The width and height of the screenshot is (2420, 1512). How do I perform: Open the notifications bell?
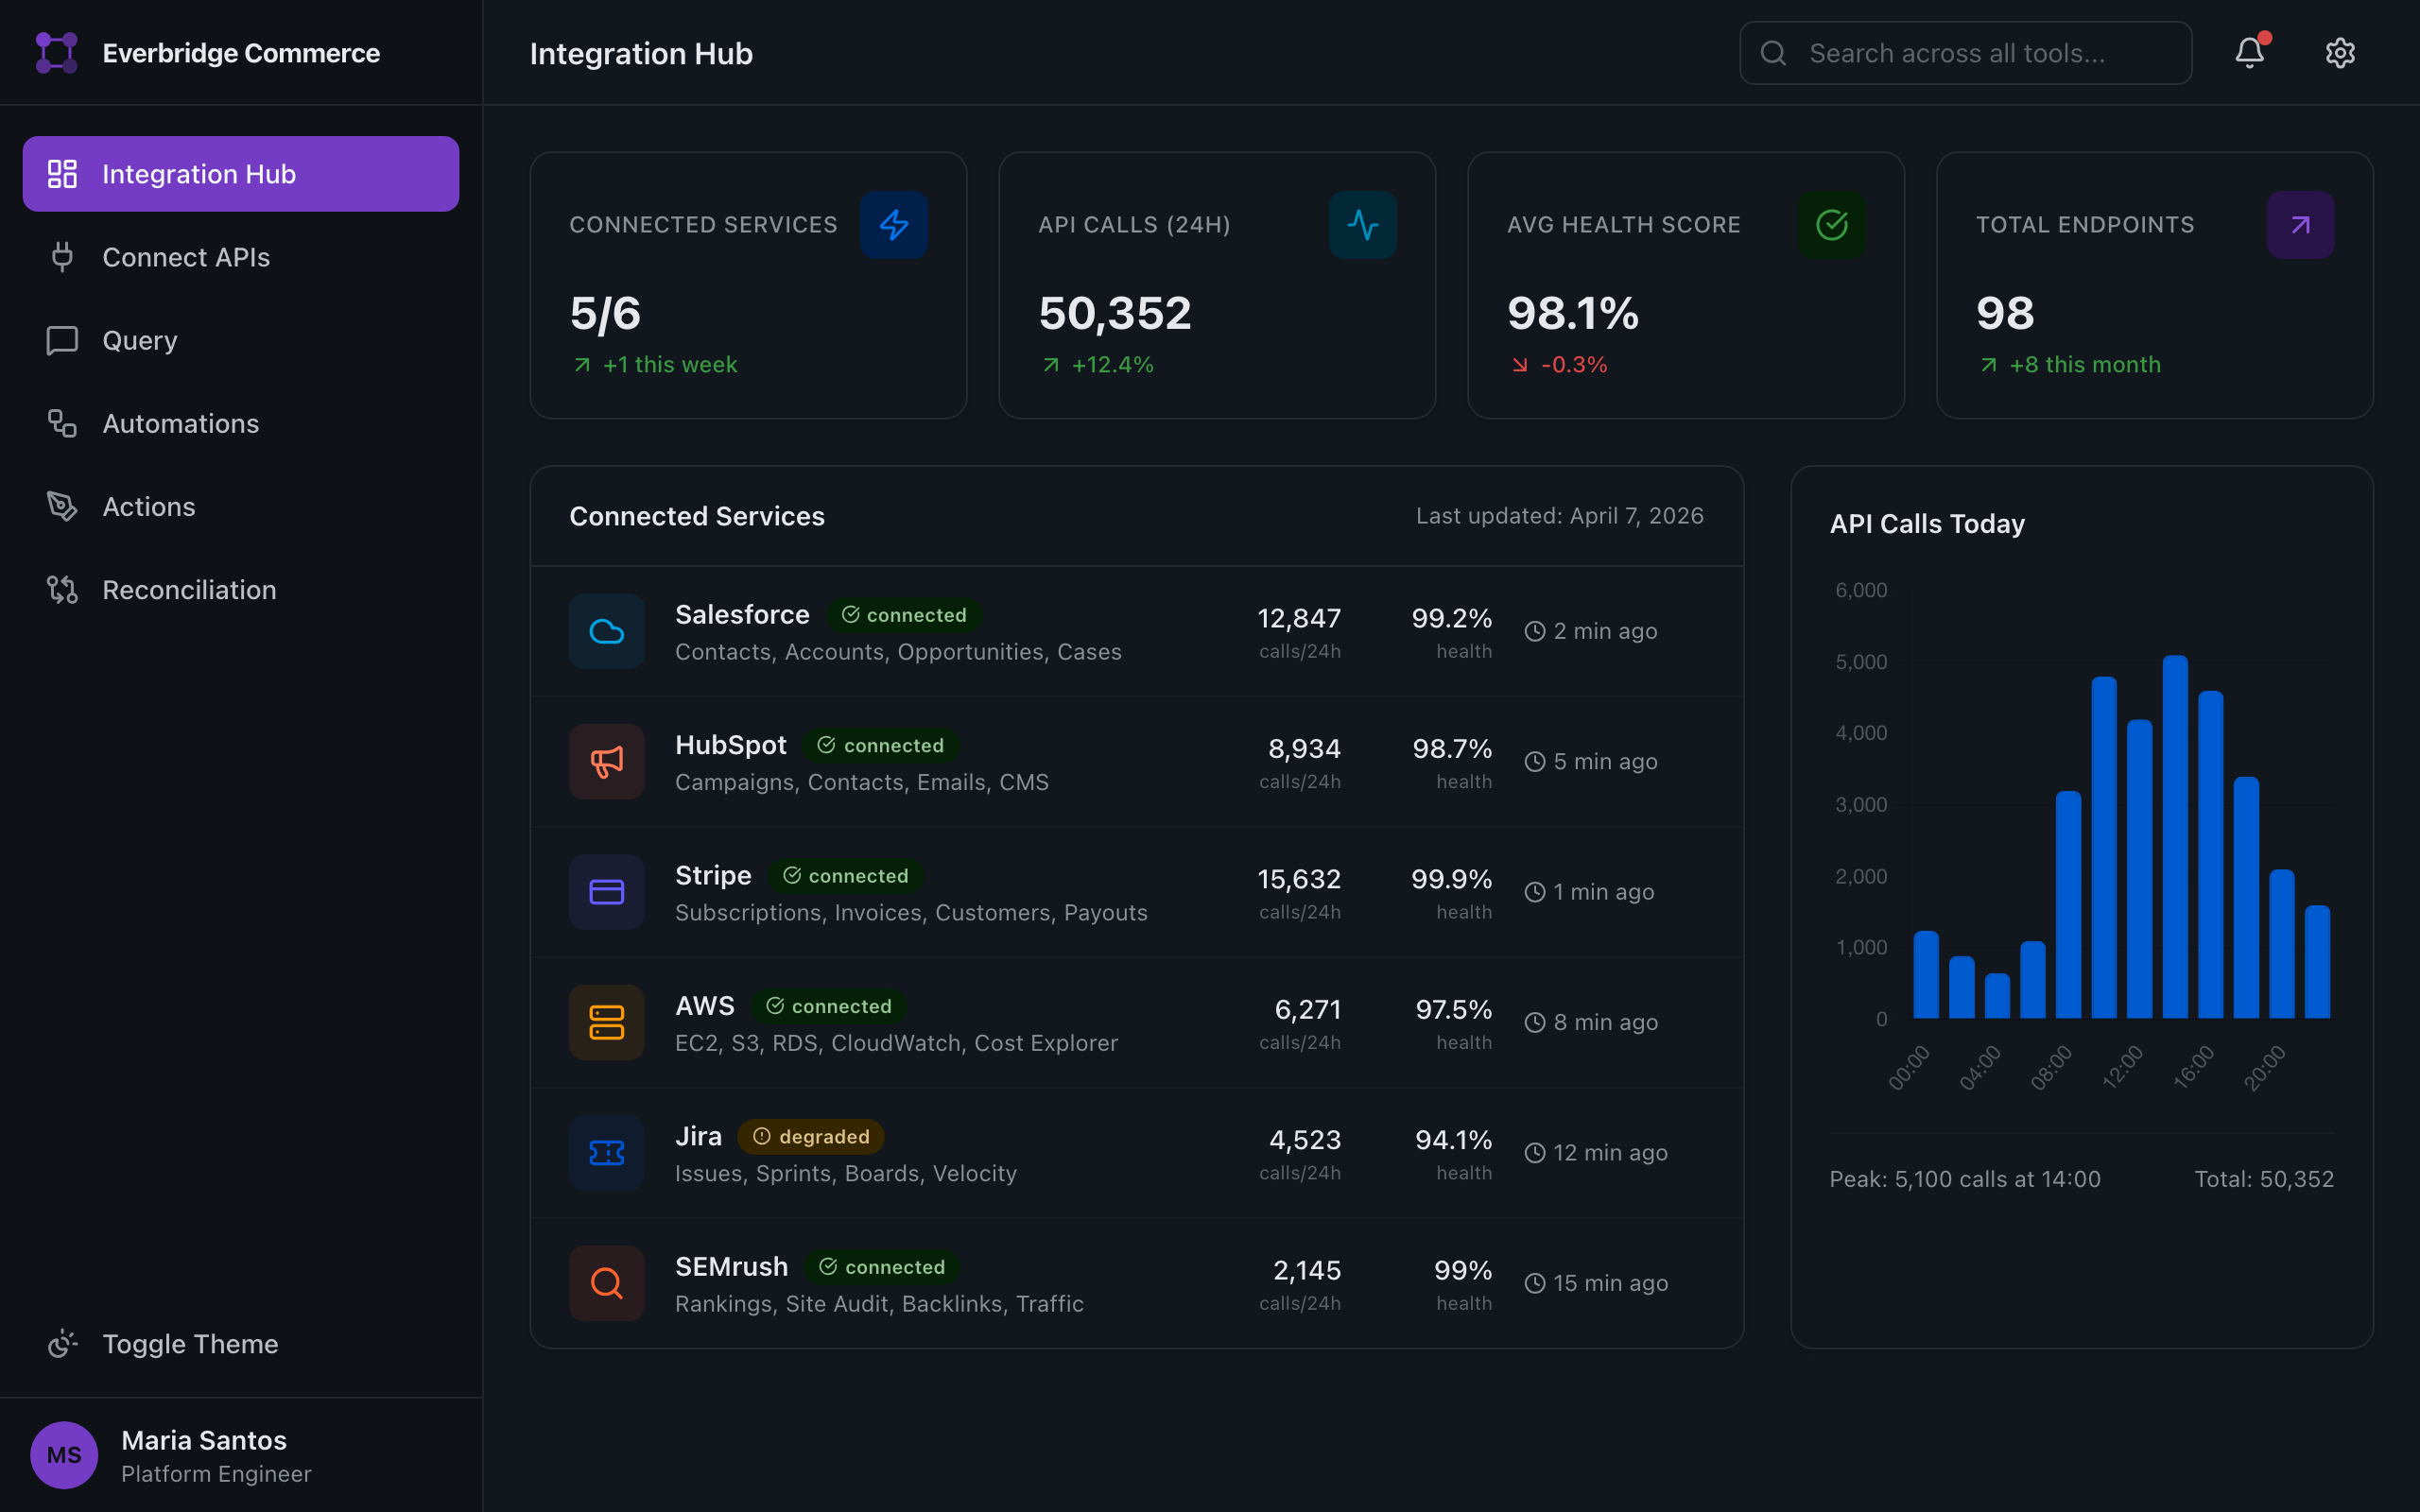point(2248,52)
